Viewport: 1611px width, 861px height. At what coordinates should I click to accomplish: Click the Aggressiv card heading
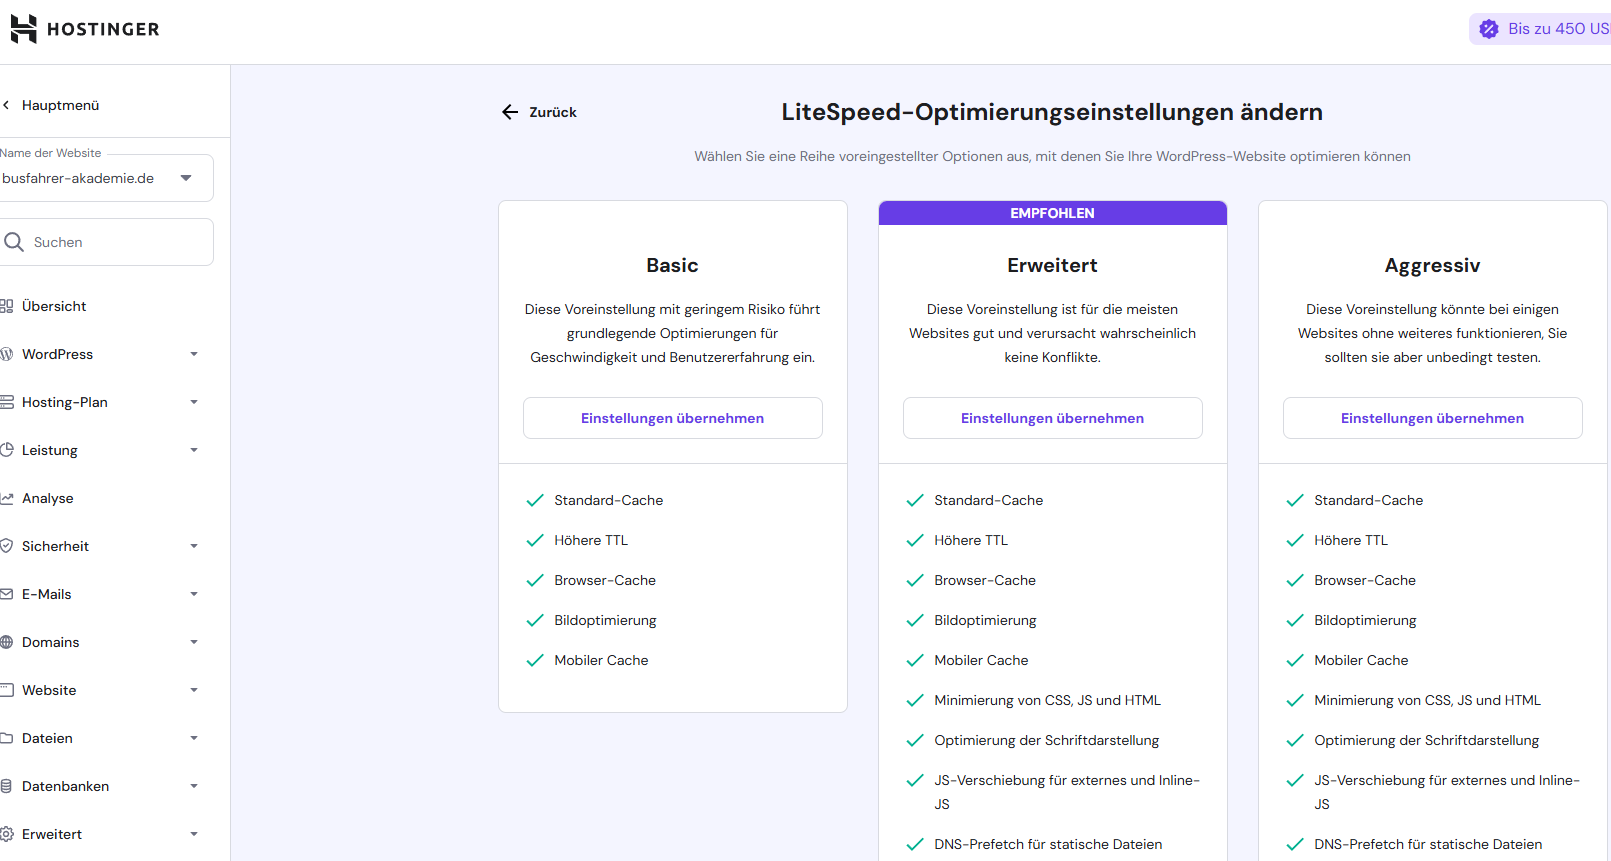[1433, 265]
